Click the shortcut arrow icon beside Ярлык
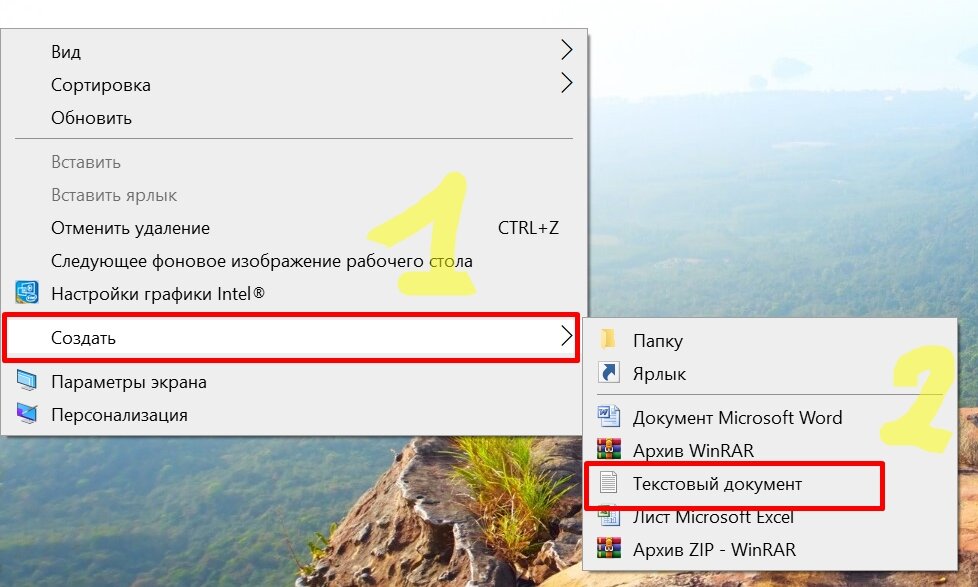 point(609,372)
